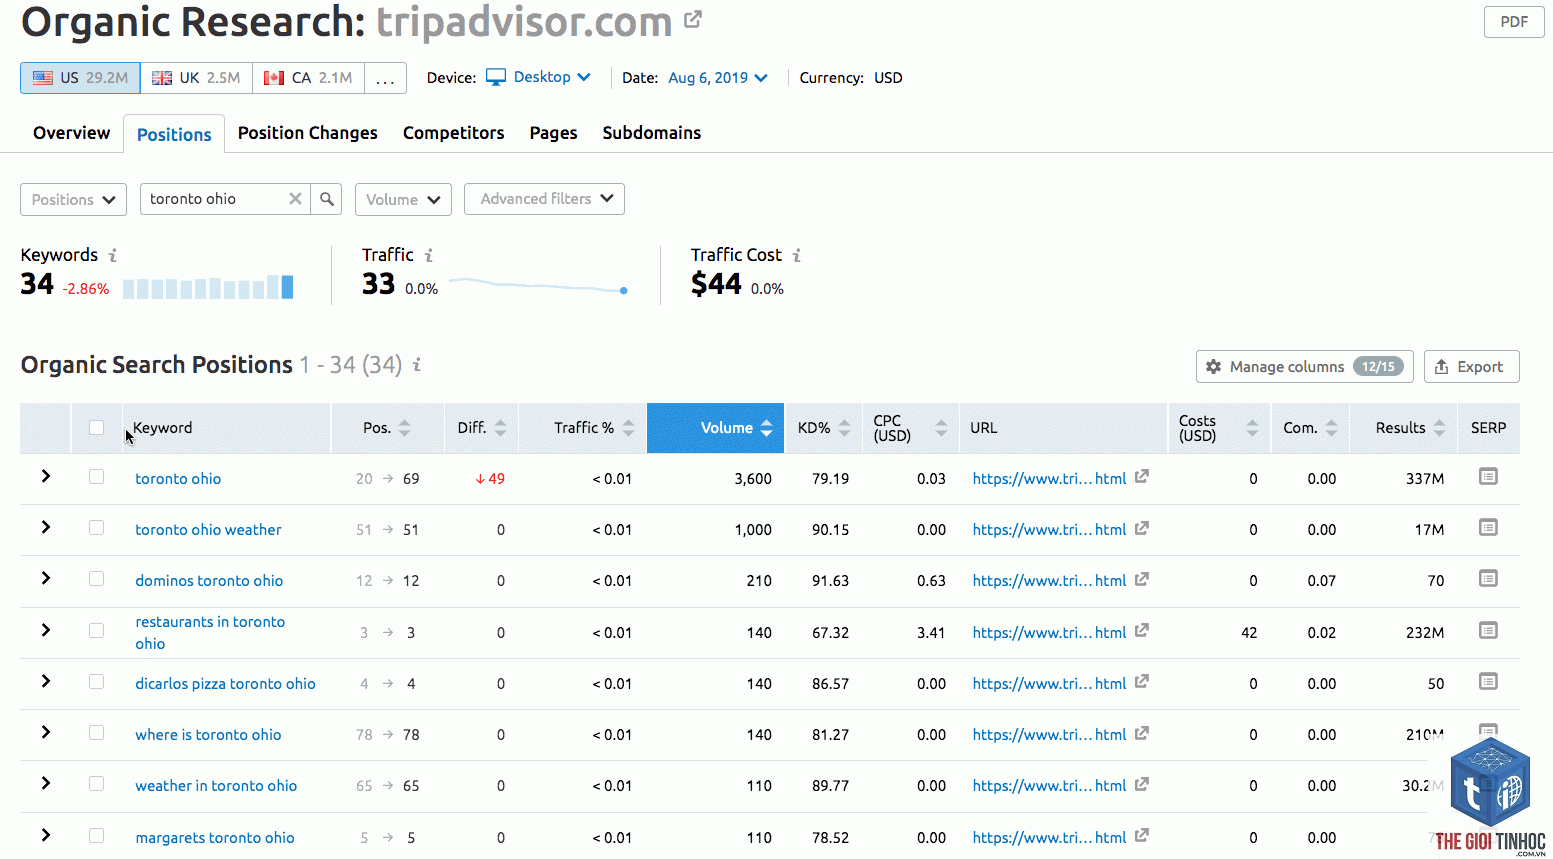Check the box for 'dicarlos pizza toronto ohio'

coord(96,682)
